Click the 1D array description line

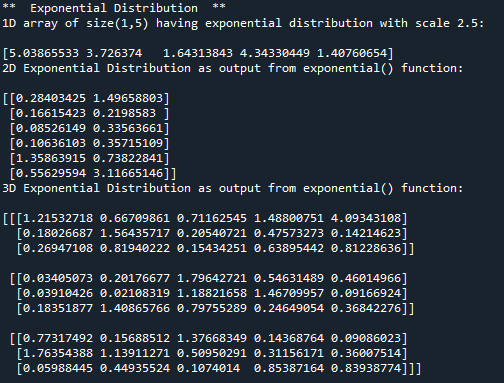click(x=243, y=23)
